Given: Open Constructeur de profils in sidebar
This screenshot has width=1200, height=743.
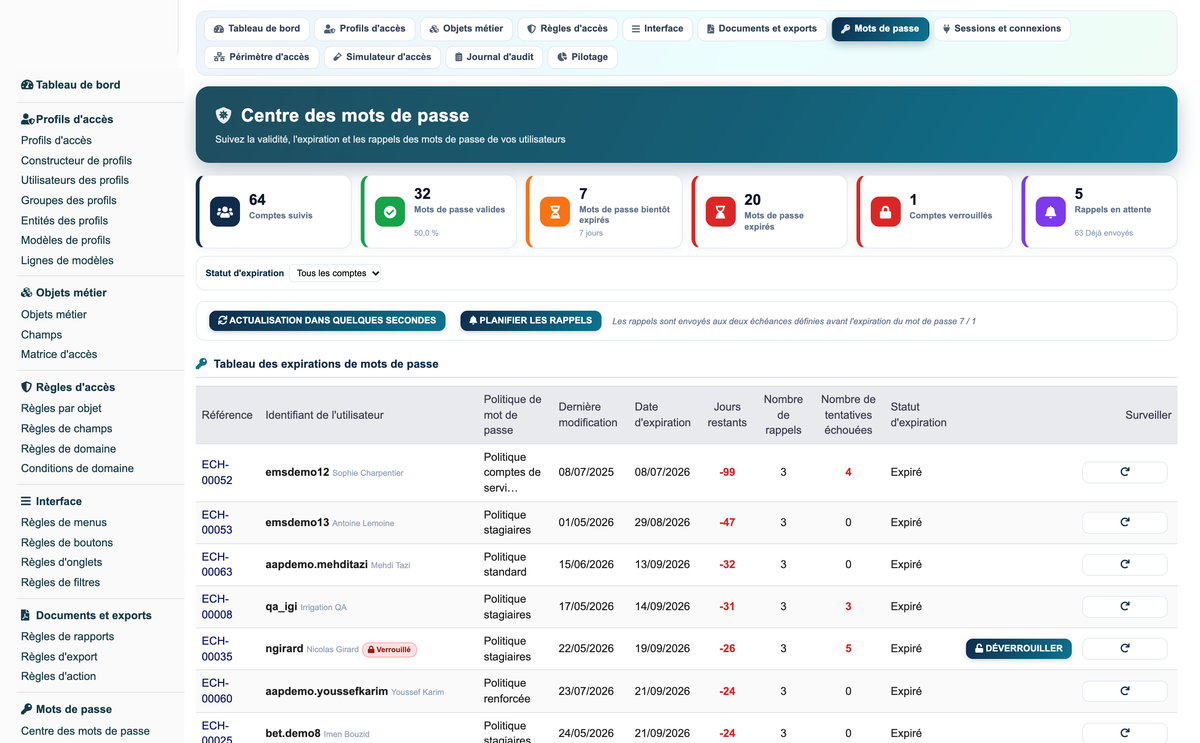Looking at the screenshot, I should (76, 161).
